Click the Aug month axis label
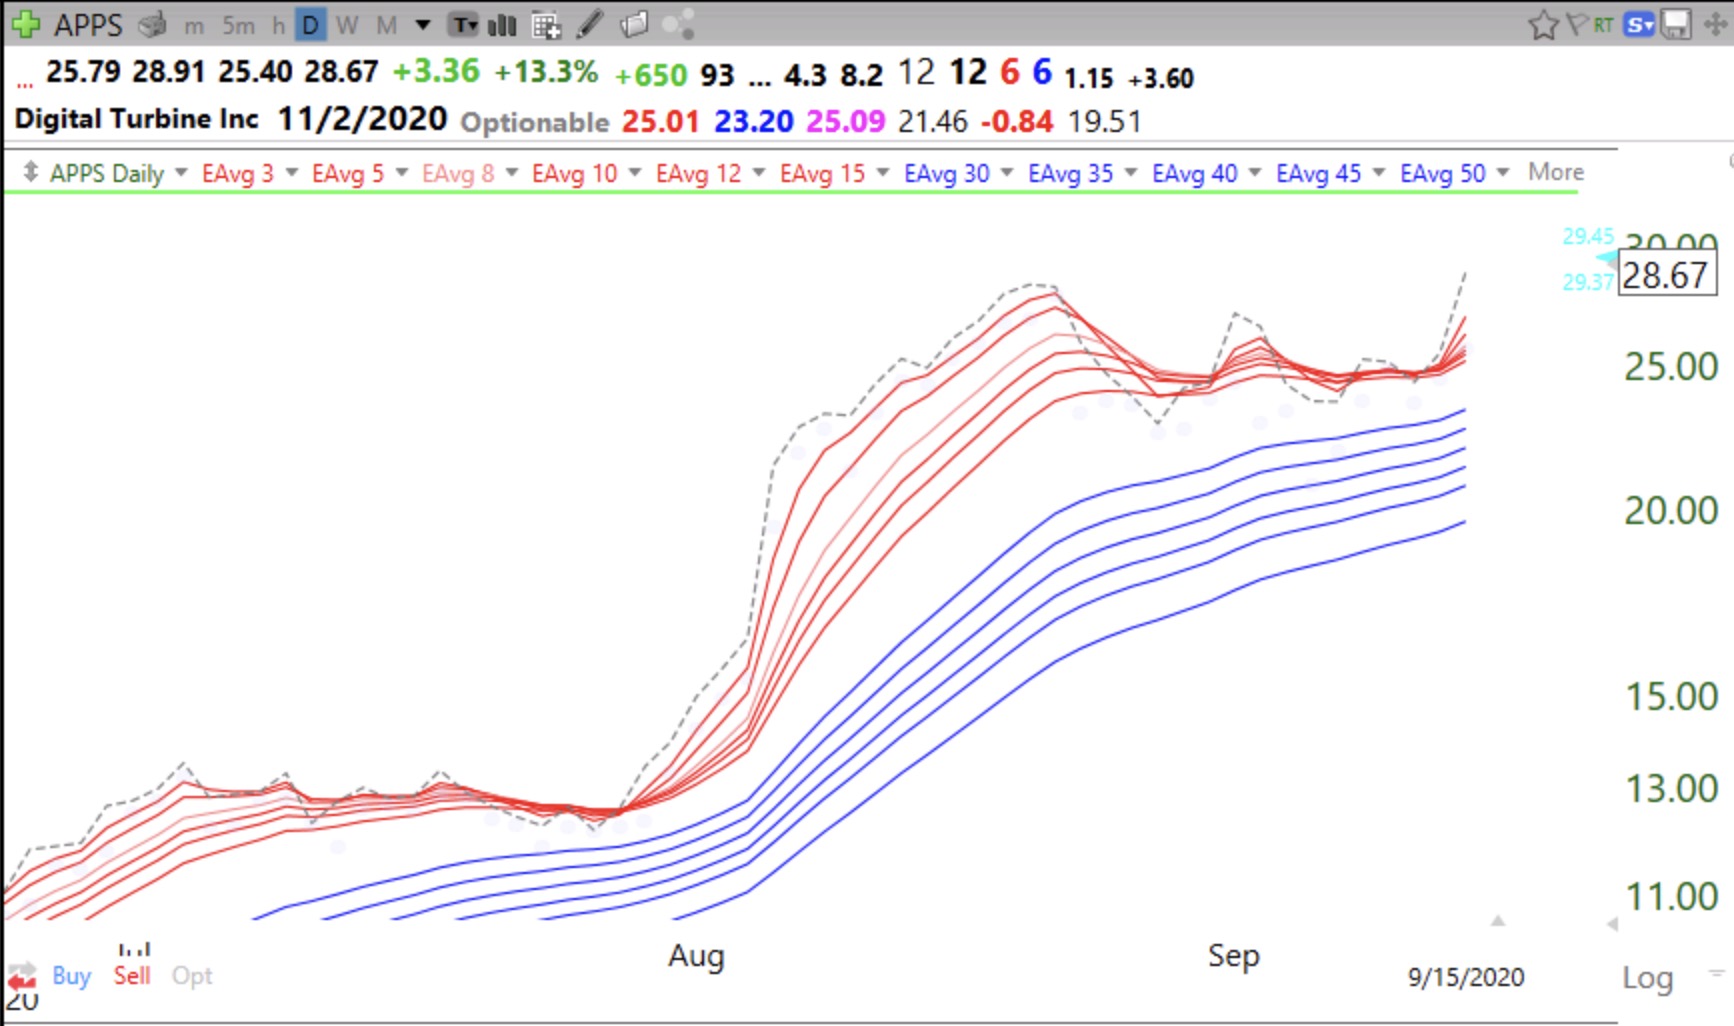1734x1026 pixels. coord(696,956)
